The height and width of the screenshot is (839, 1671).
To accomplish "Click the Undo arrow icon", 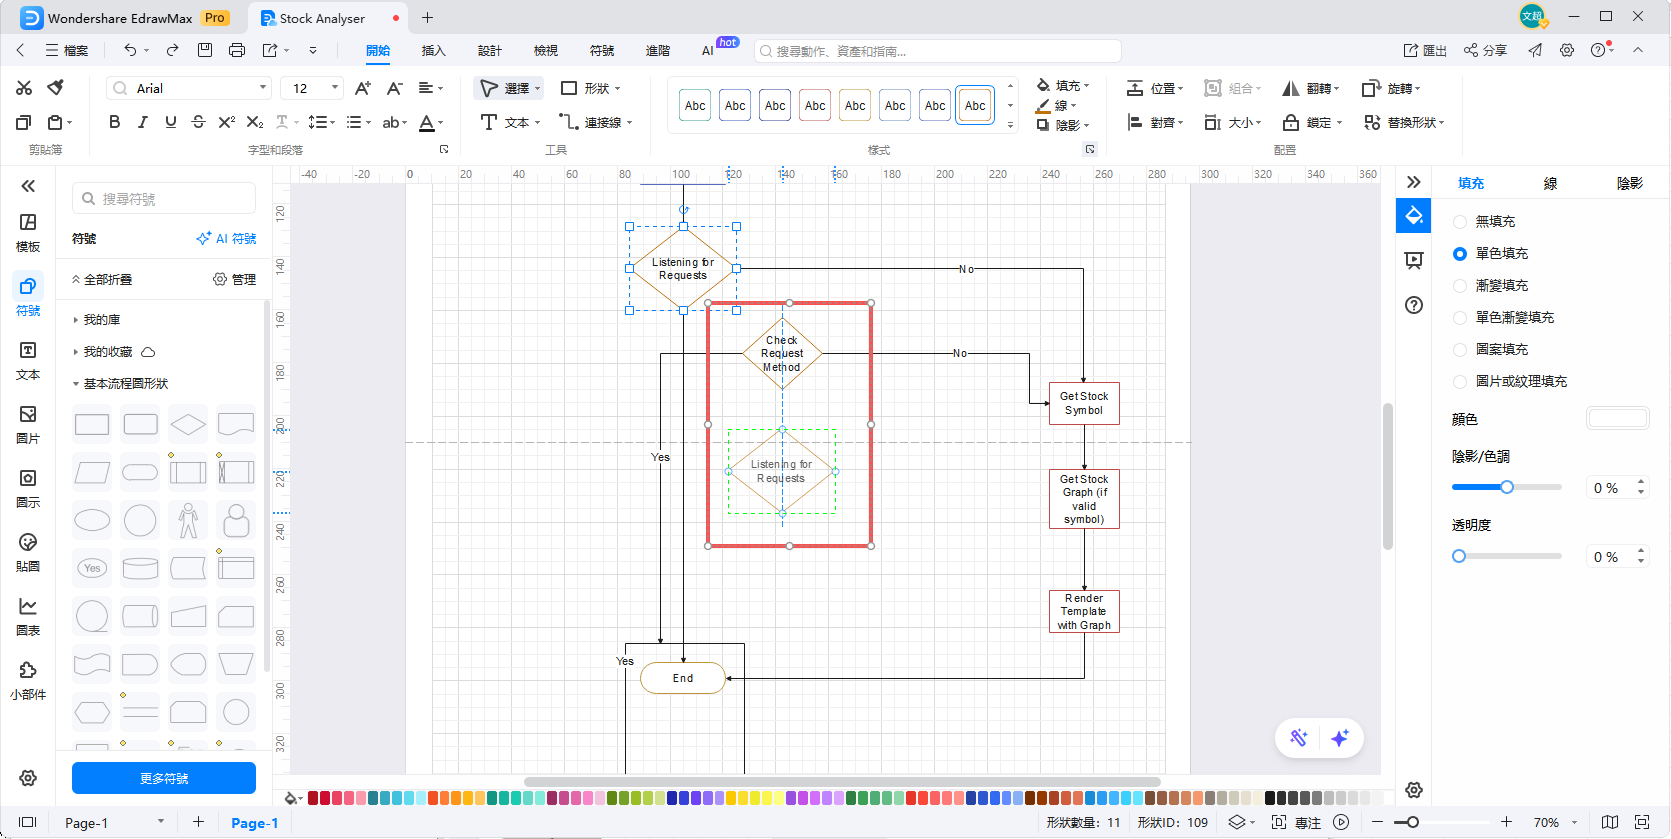I will tap(130, 50).
